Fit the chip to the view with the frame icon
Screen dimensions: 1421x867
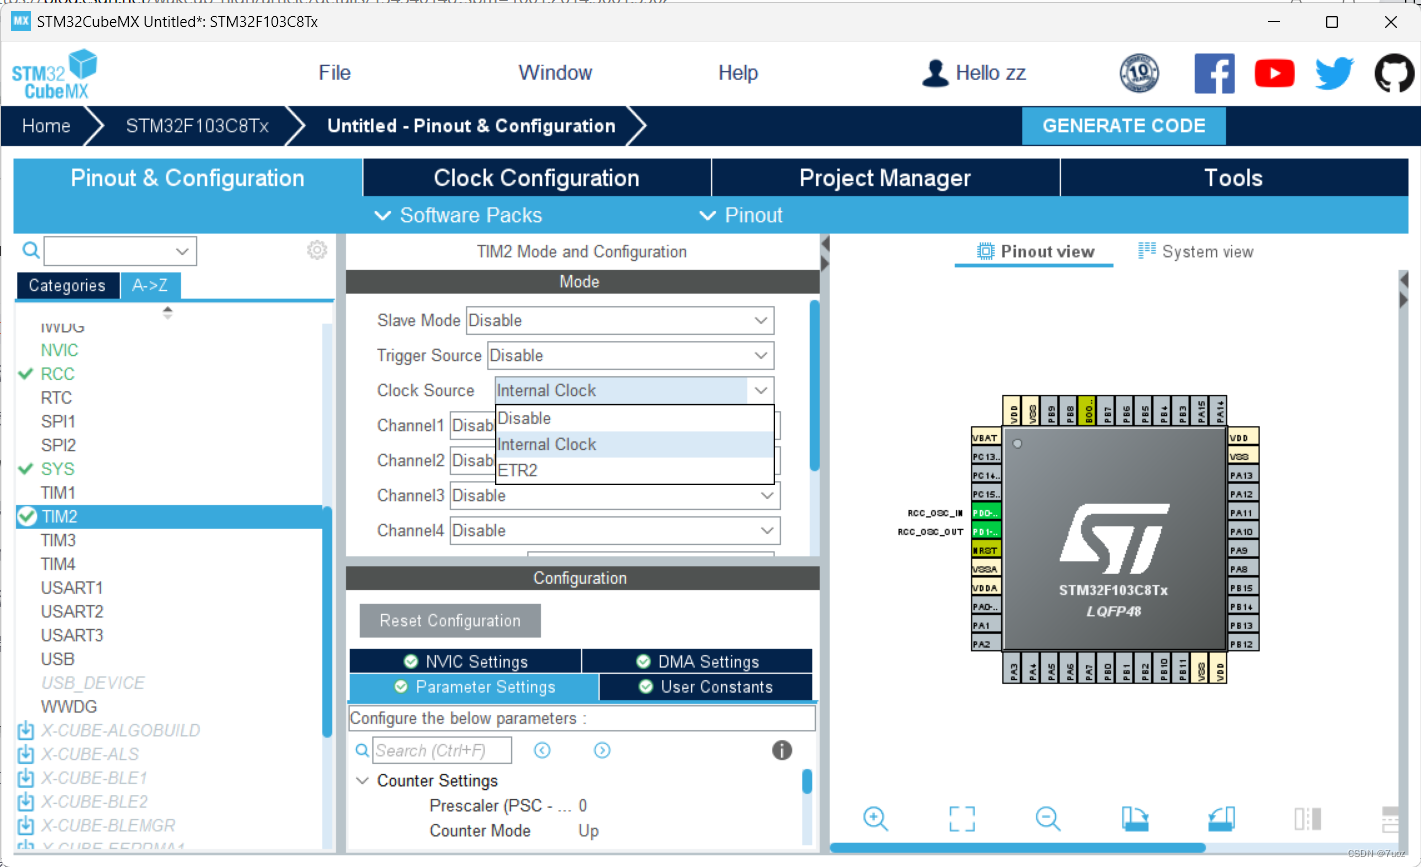pyautogui.click(x=962, y=818)
